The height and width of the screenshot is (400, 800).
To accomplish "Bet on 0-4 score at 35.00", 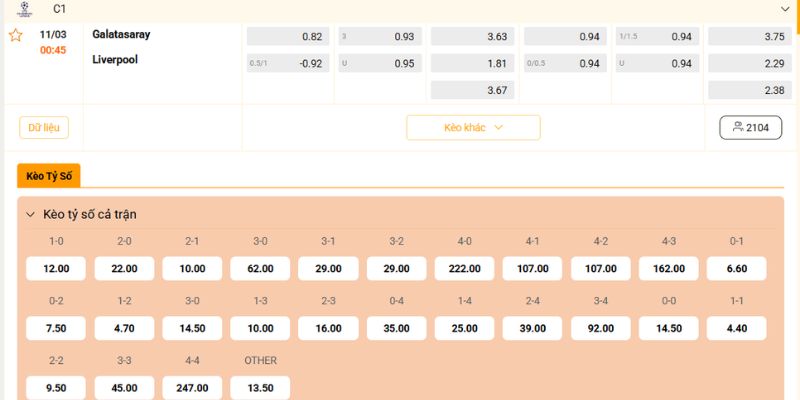I will click(396, 328).
